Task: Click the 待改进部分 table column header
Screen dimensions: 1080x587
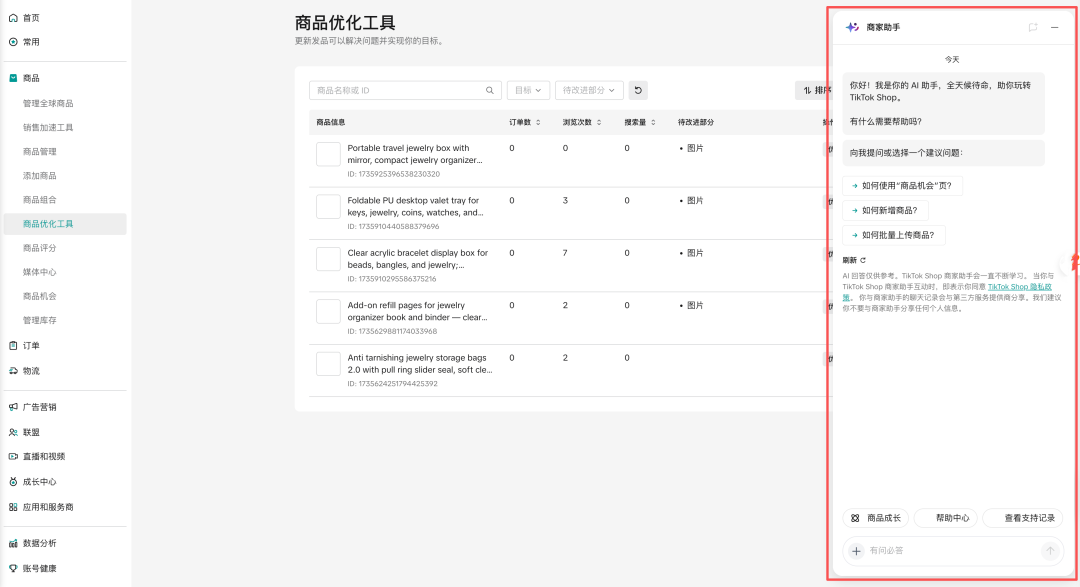Action: tap(696, 122)
